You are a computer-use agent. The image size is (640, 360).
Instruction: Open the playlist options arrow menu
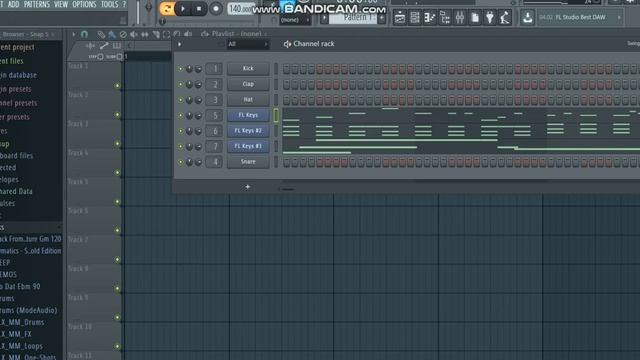click(73, 34)
